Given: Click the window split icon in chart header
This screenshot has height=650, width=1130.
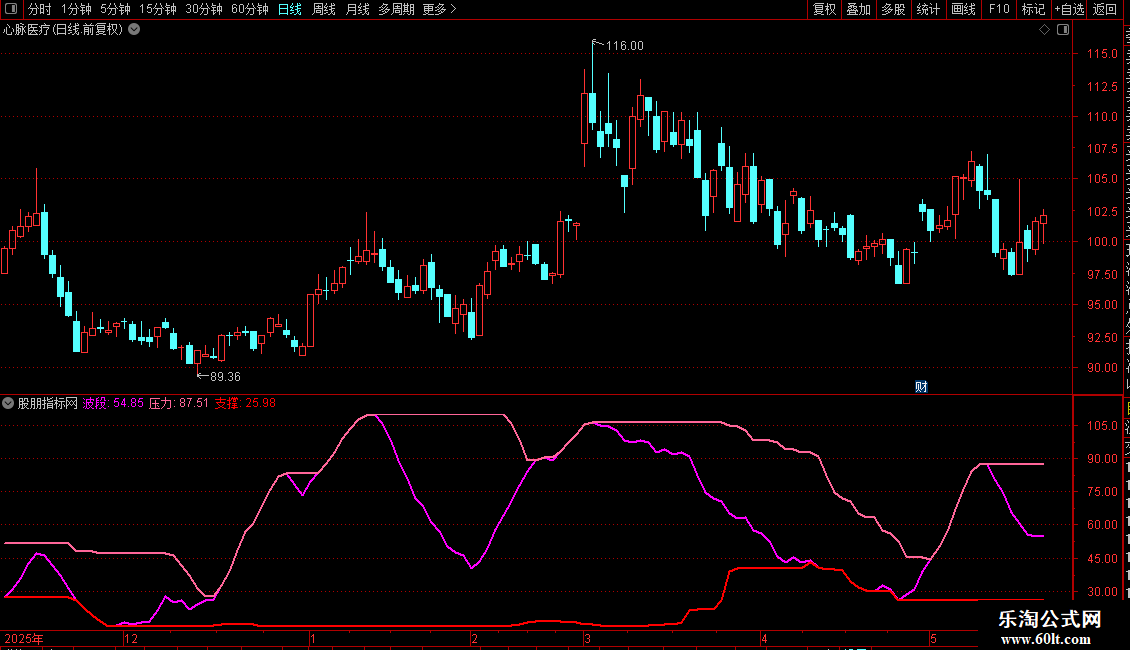Looking at the screenshot, I should point(1063,30).
